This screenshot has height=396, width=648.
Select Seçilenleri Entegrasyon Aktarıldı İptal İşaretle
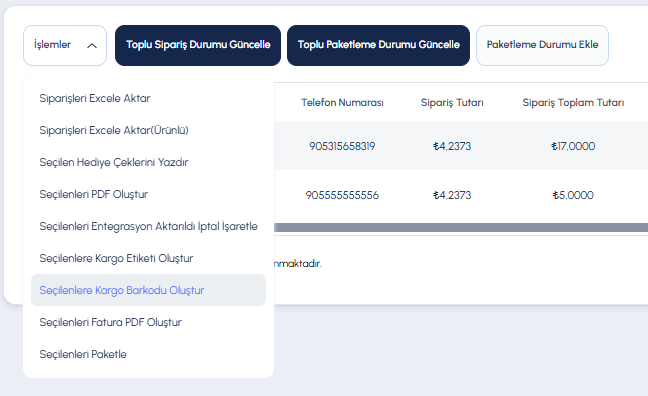pos(148,226)
